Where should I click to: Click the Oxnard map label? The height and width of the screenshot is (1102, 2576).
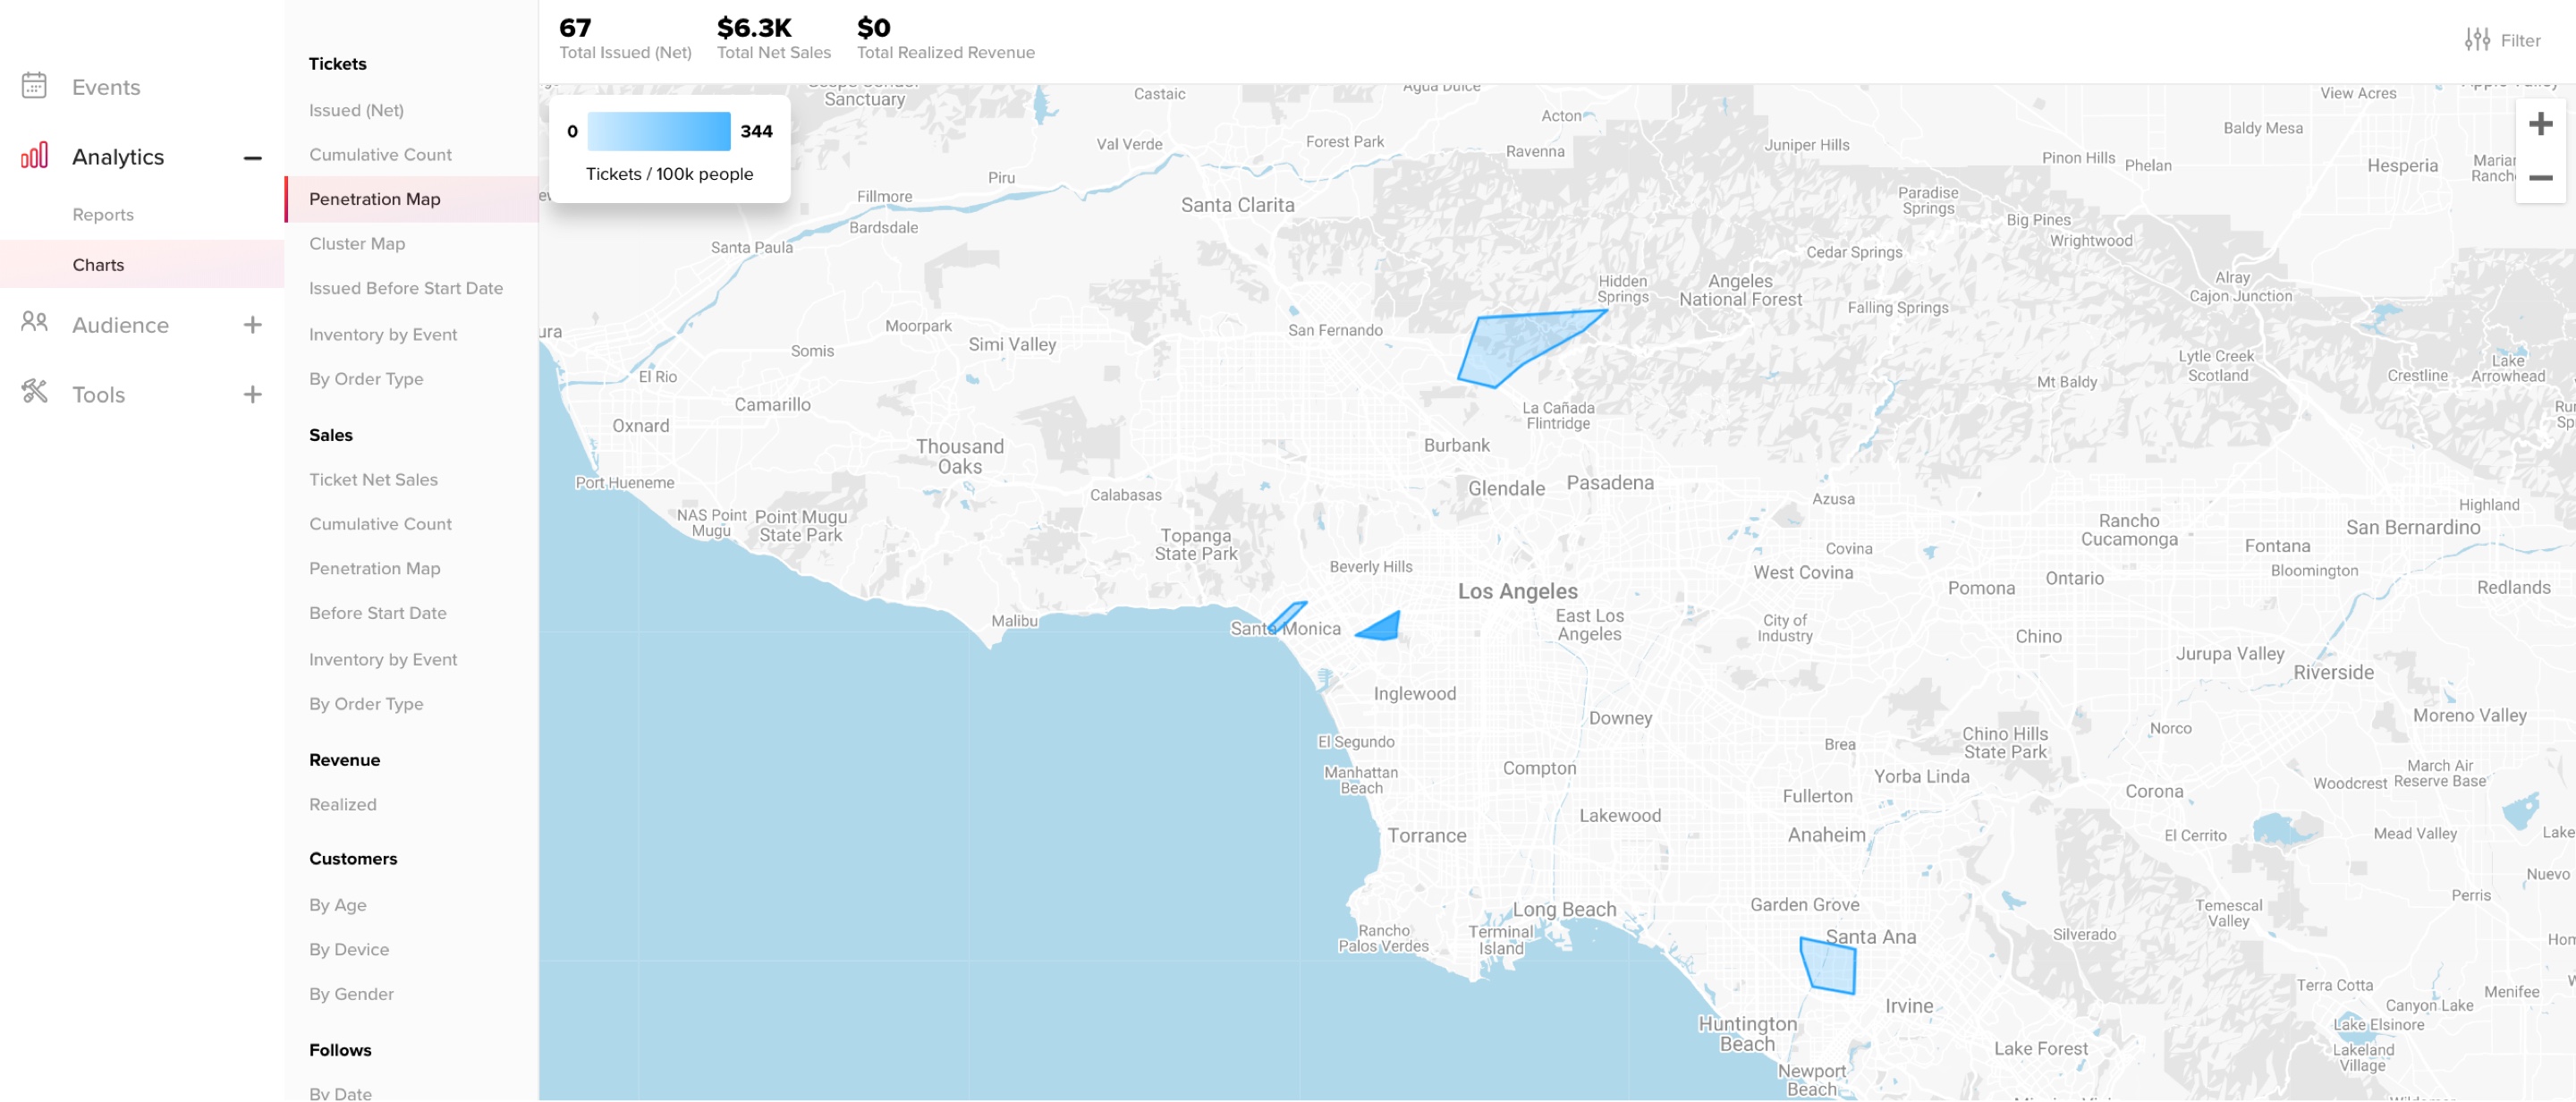(640, 426)
